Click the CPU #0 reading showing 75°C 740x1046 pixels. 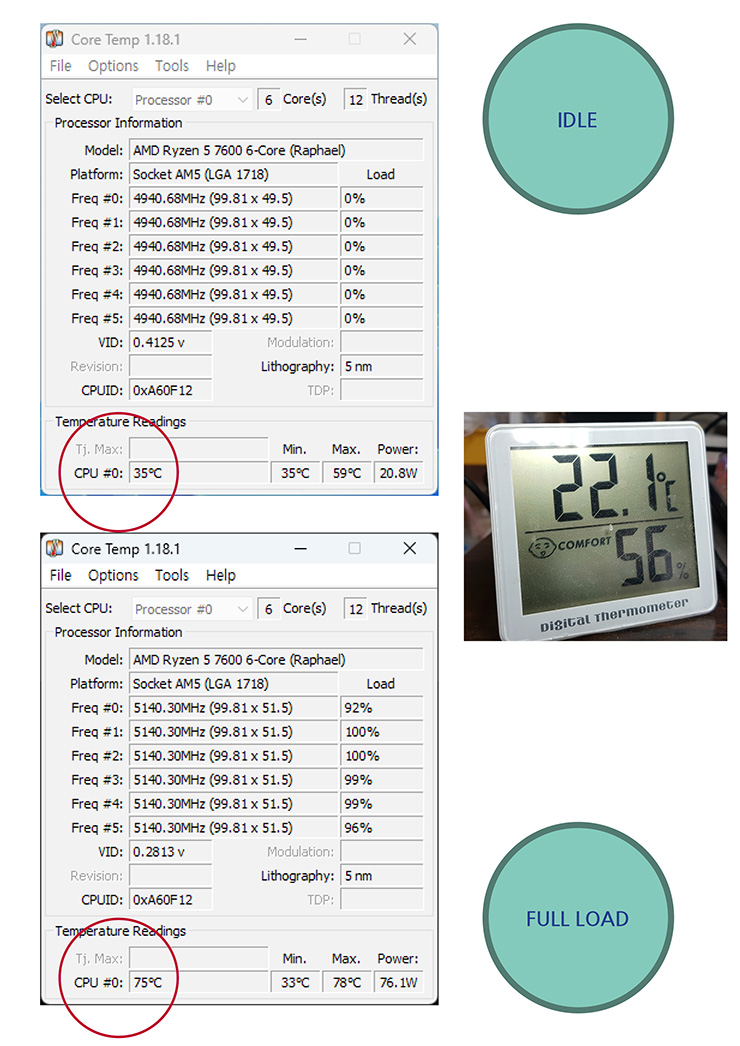(x=198, y=982)
